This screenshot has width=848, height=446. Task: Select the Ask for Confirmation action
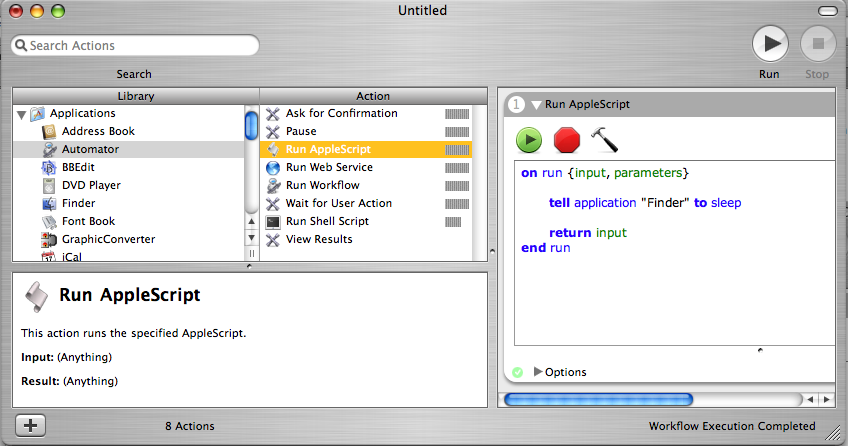click(x=366, y=113)
